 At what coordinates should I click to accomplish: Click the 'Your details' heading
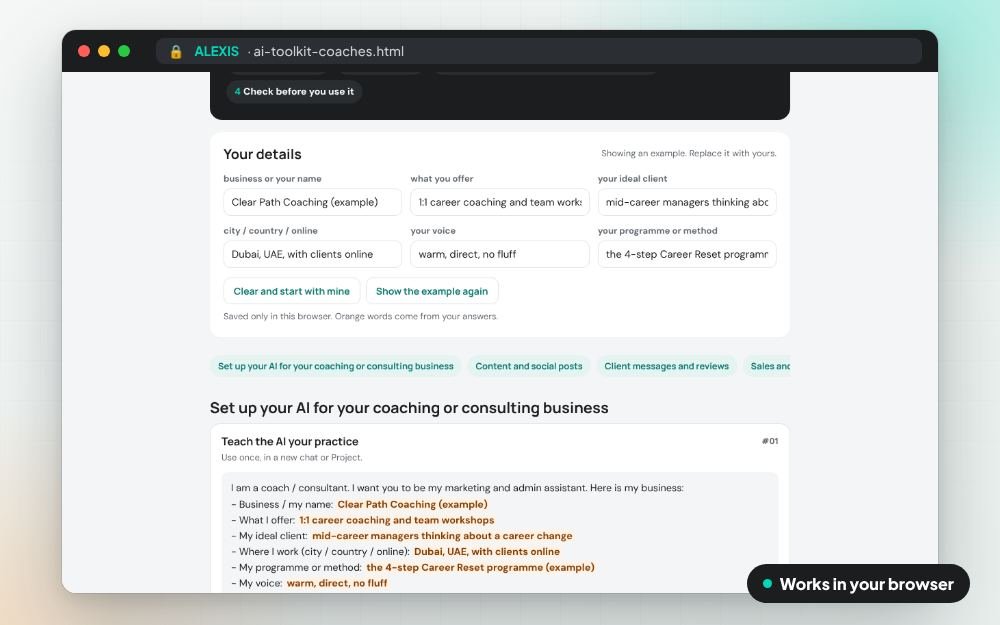262,154
